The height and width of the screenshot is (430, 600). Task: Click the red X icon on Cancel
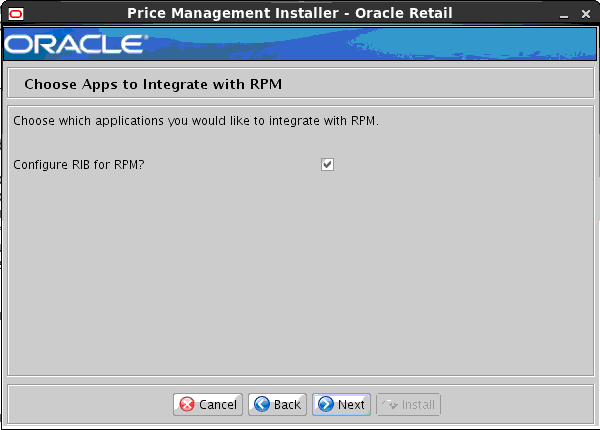(x=187, y=404)
